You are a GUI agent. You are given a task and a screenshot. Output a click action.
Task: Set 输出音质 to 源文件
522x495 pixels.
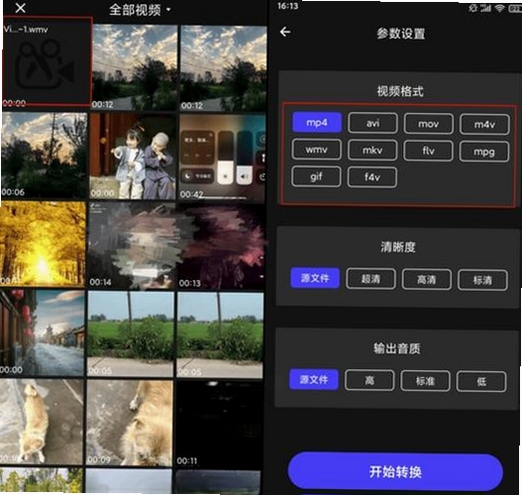coord(314,379)
